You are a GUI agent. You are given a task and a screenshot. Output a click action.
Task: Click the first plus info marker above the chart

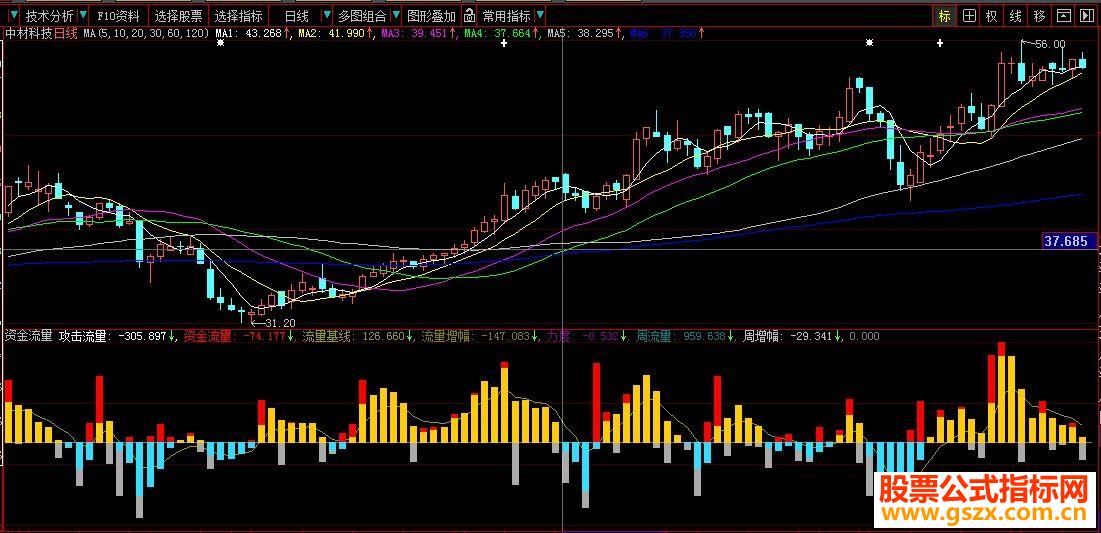coord(503,43)
